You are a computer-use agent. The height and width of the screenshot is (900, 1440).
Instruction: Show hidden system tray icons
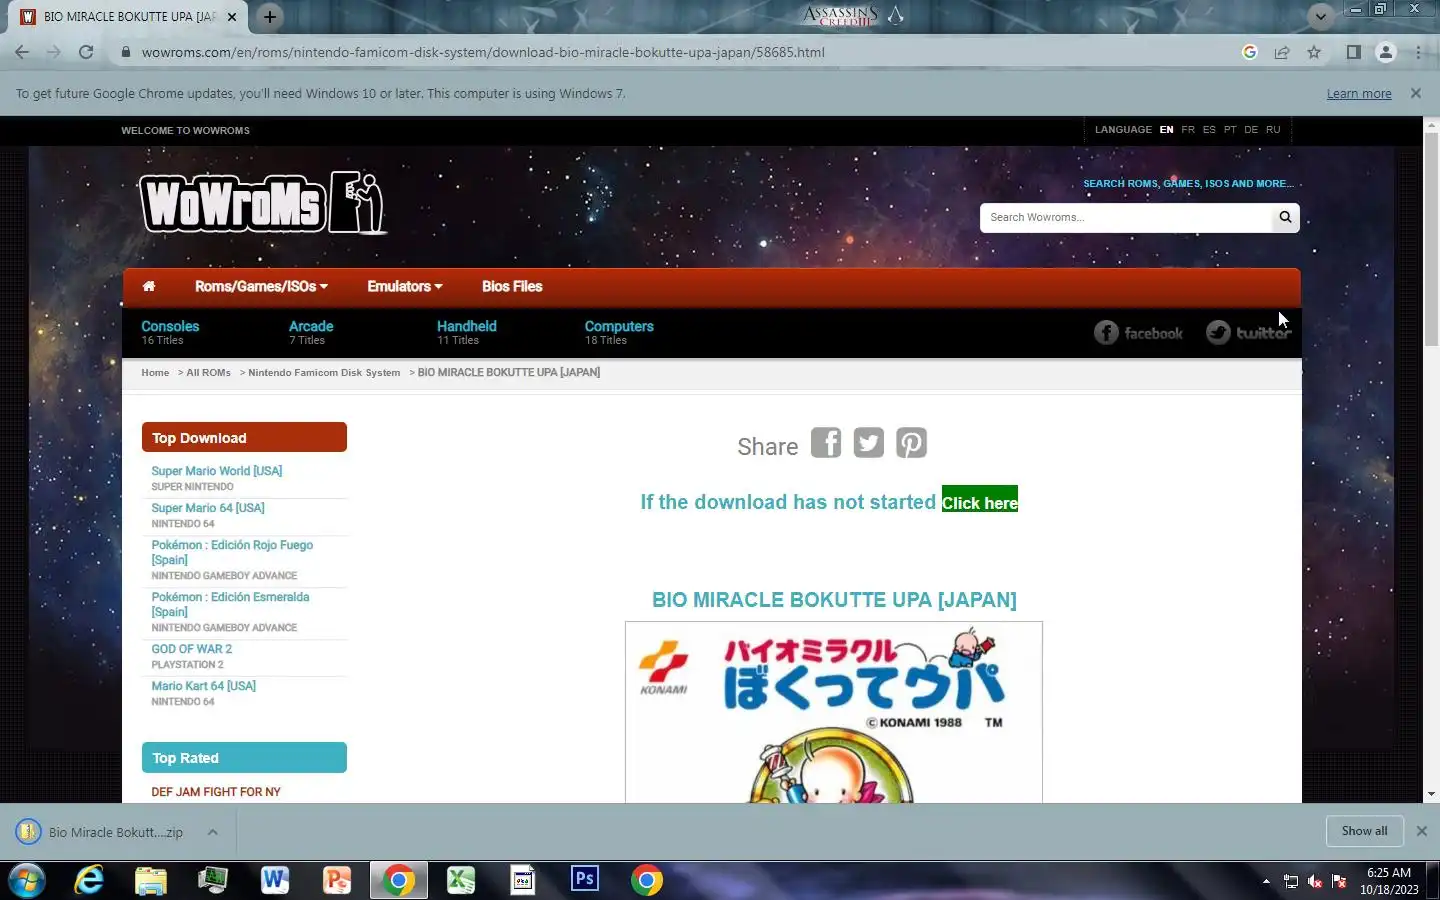(1266, 881)
